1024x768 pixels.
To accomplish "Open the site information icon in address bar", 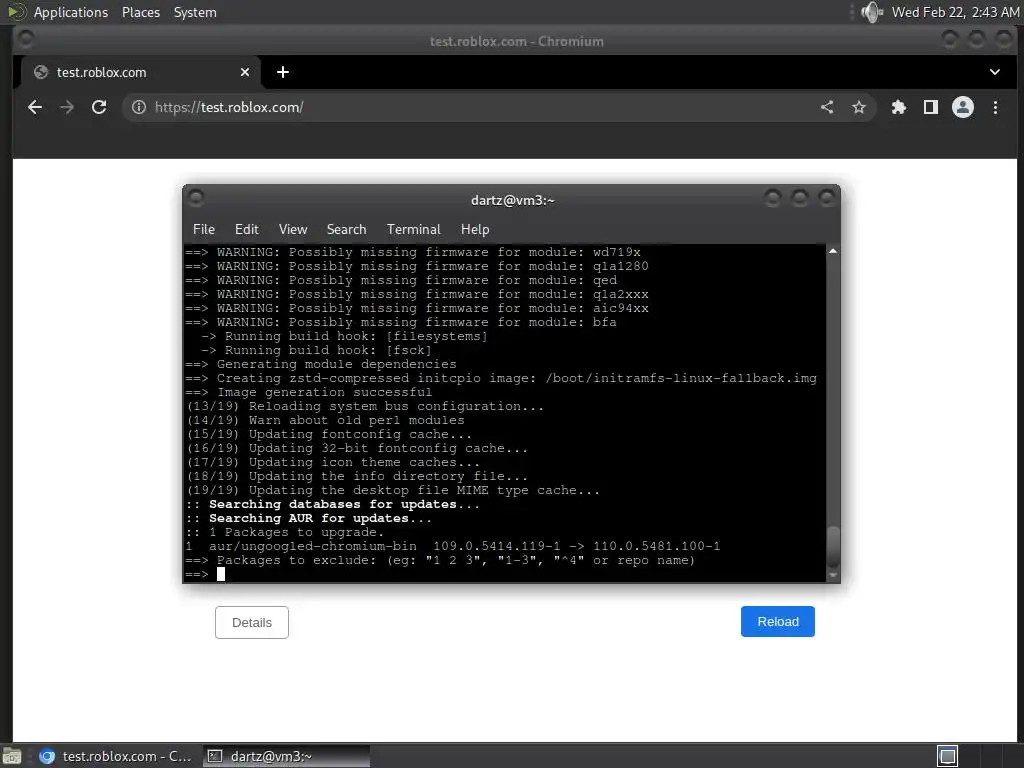I will pos(138,107).
